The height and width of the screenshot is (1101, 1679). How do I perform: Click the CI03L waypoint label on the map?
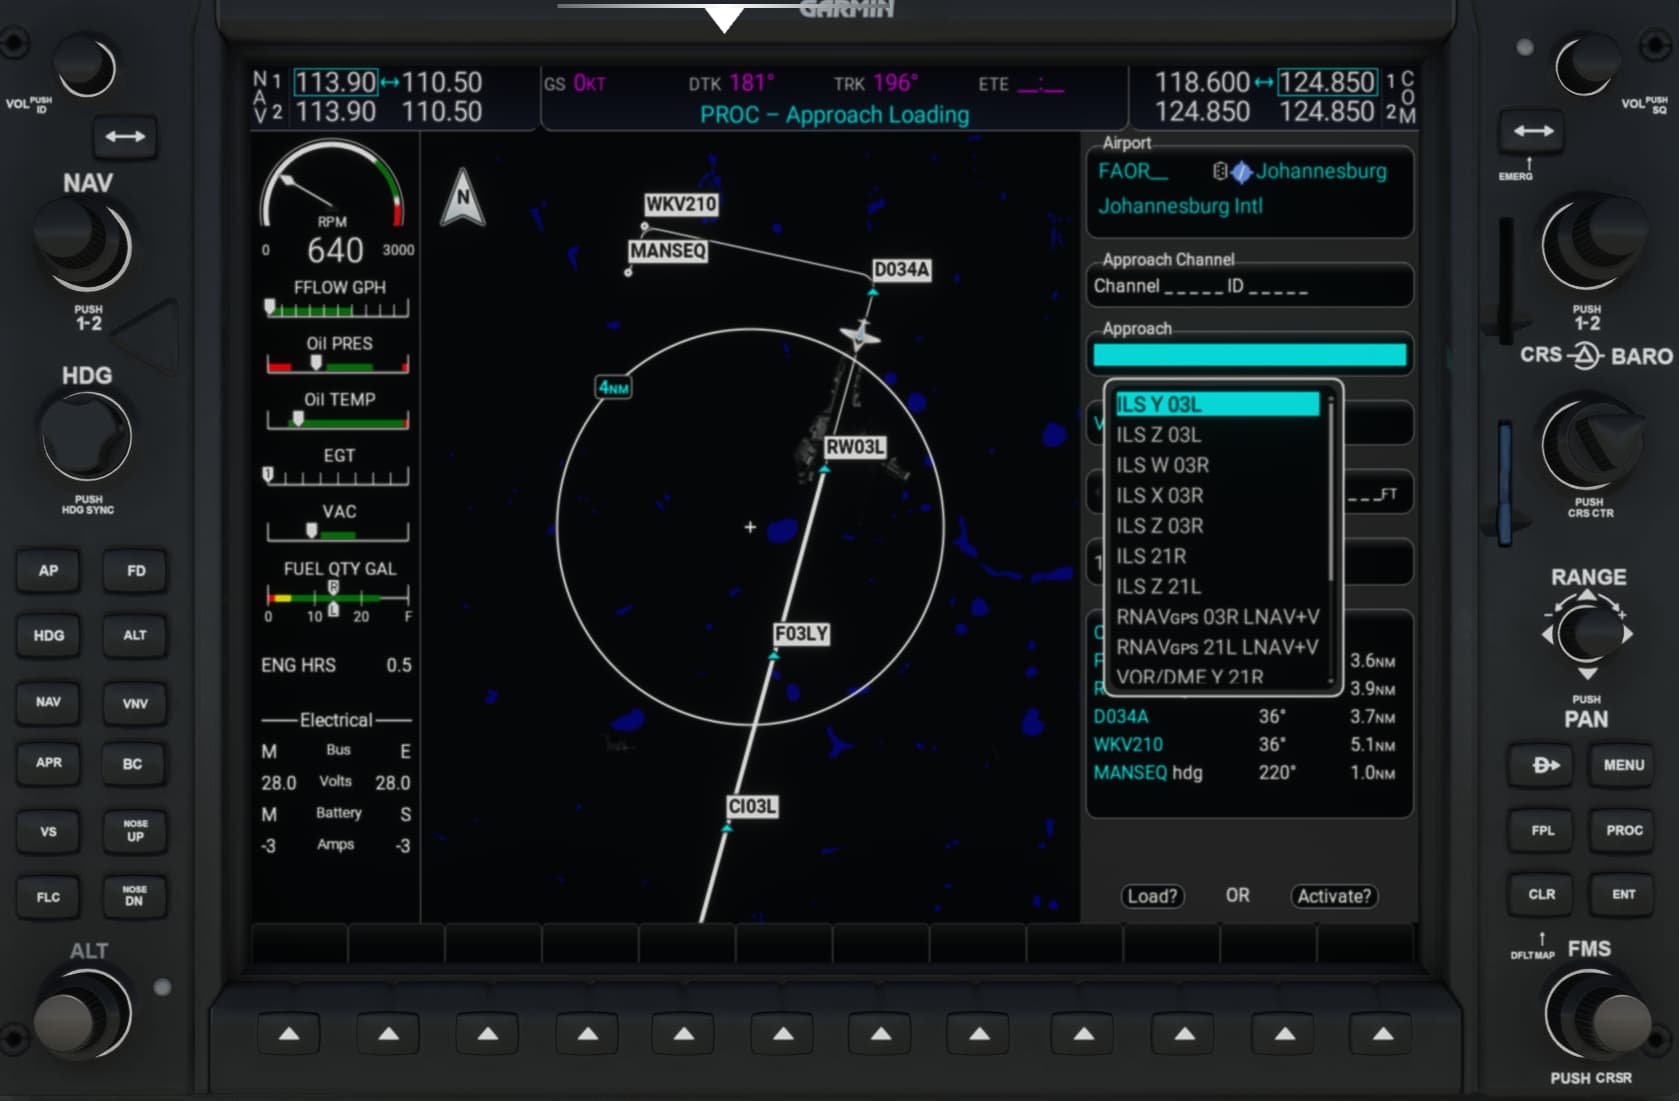tap(752, 806)
